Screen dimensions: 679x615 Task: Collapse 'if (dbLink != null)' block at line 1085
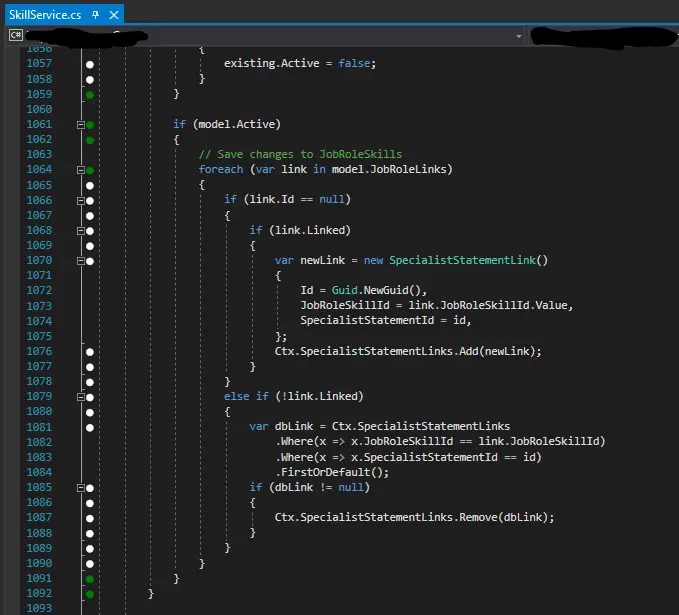[x=81, y=488]
